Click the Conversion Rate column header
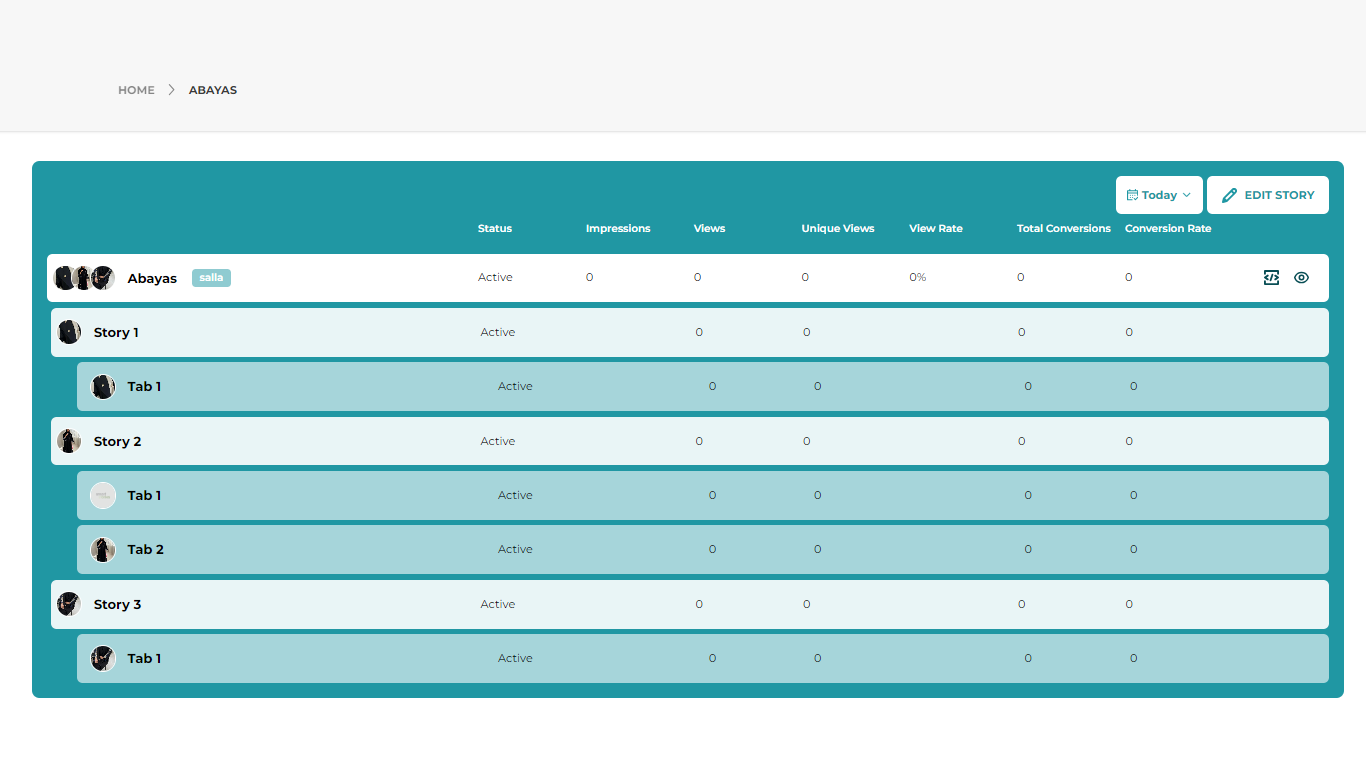Viewport: 1366px width, 768px height. pos(1168,229)
